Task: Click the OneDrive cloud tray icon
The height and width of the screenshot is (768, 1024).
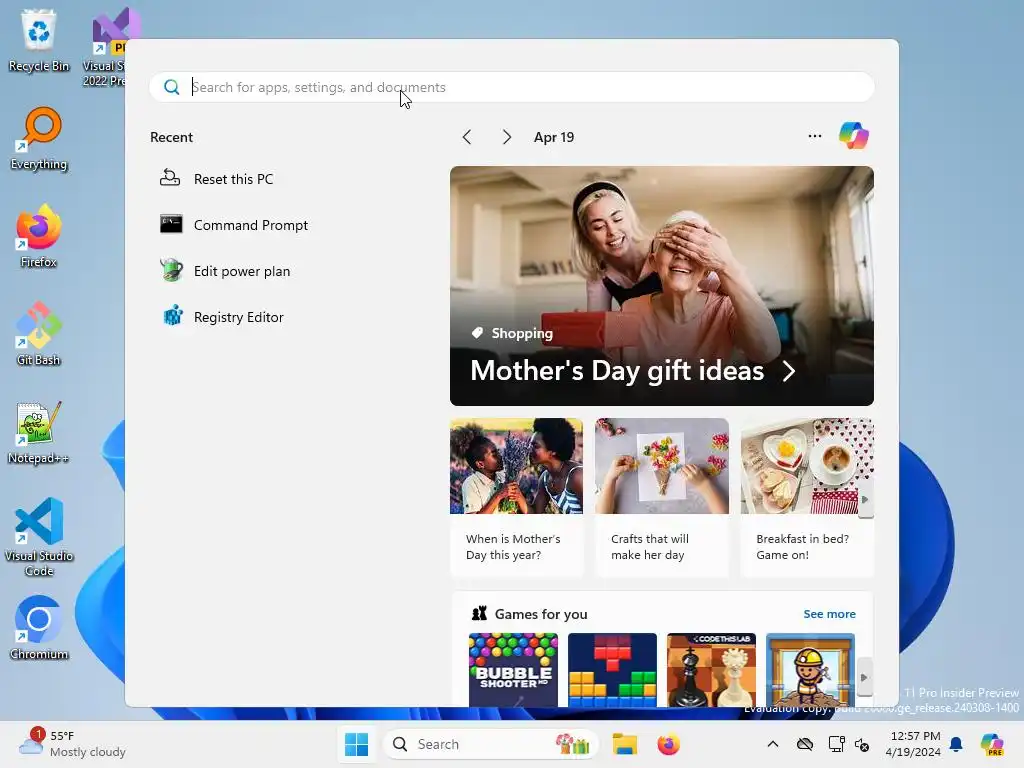Action: point(805,744)
